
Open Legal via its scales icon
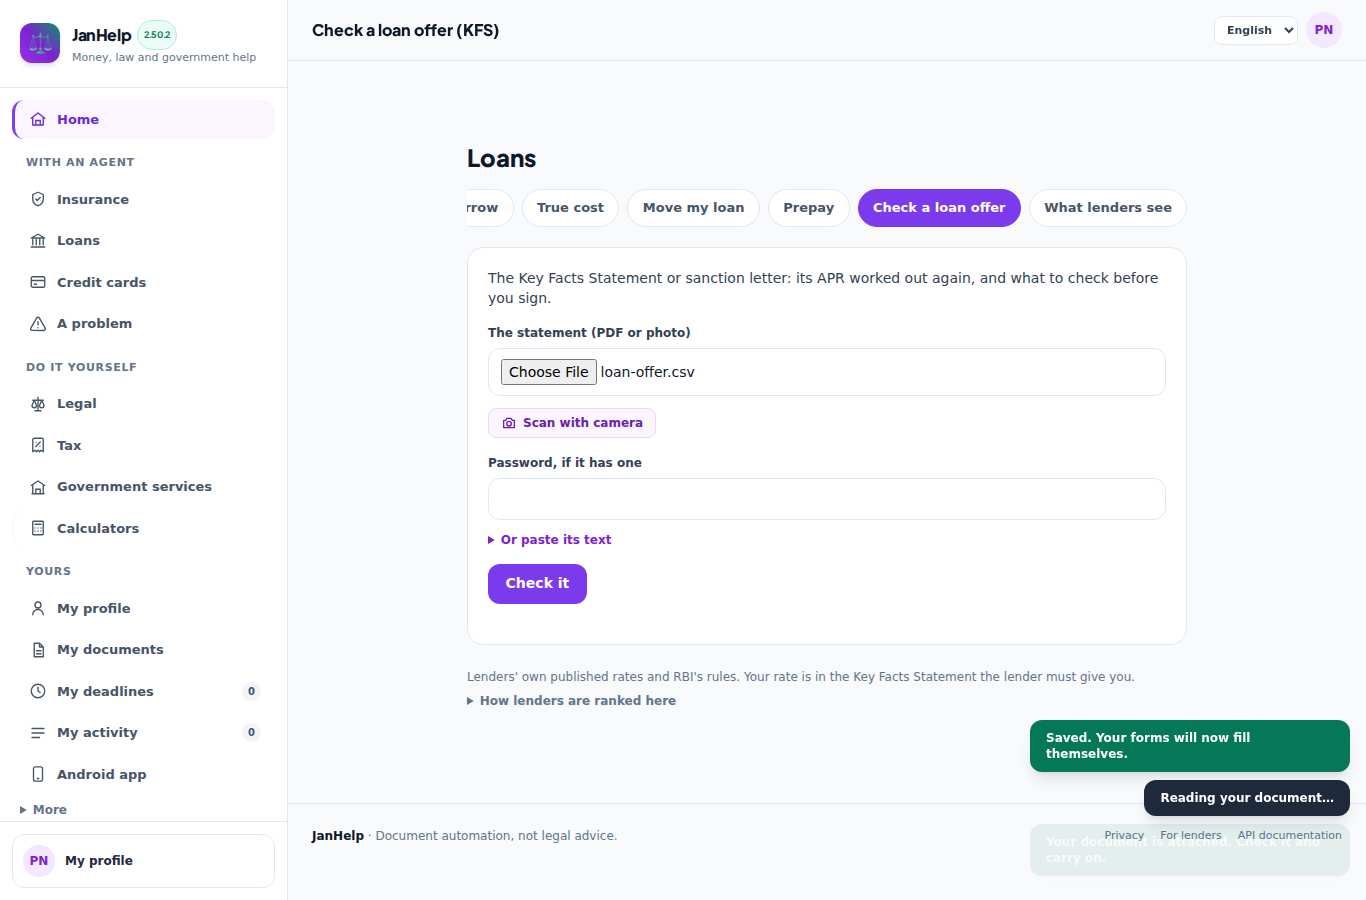click(38, 404)
